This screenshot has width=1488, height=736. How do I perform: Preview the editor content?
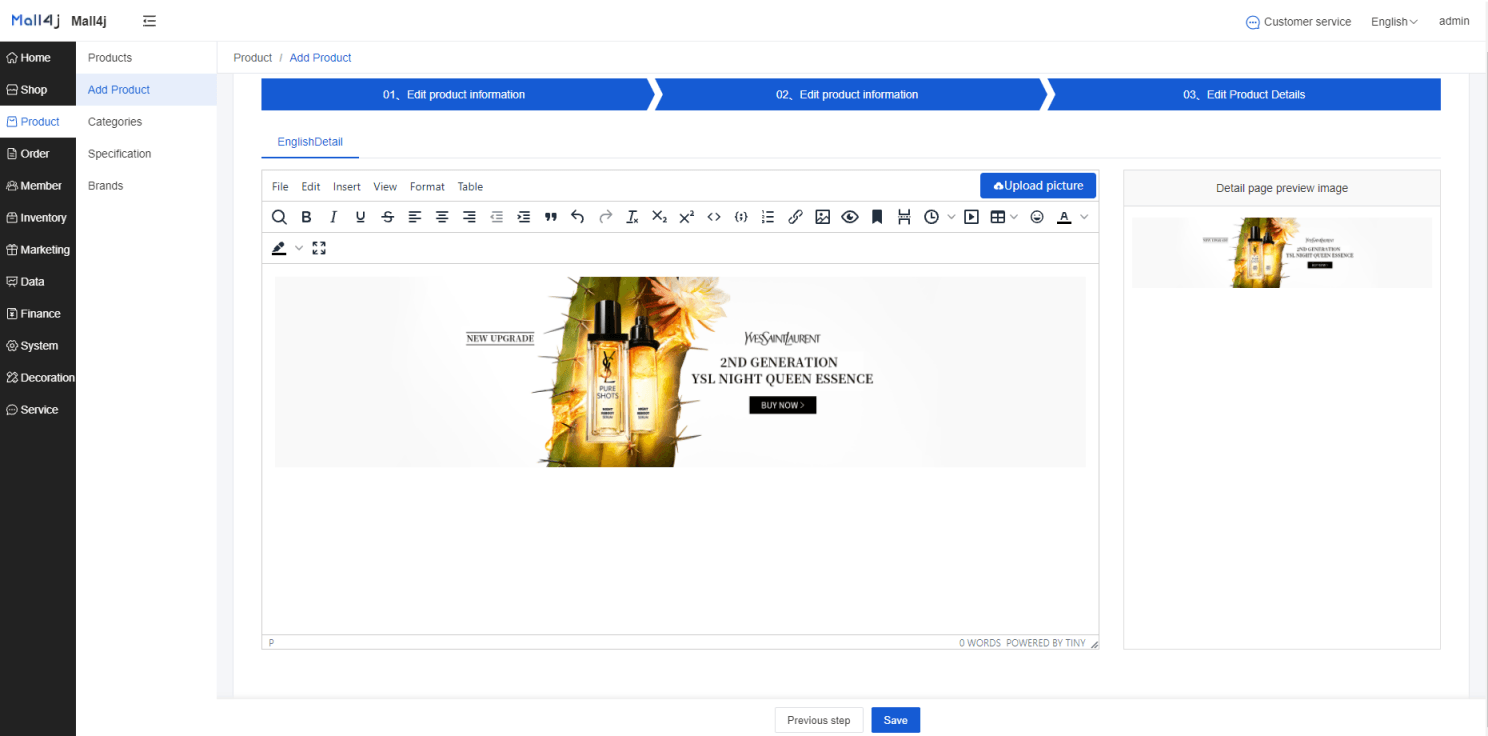coord(850,217)
